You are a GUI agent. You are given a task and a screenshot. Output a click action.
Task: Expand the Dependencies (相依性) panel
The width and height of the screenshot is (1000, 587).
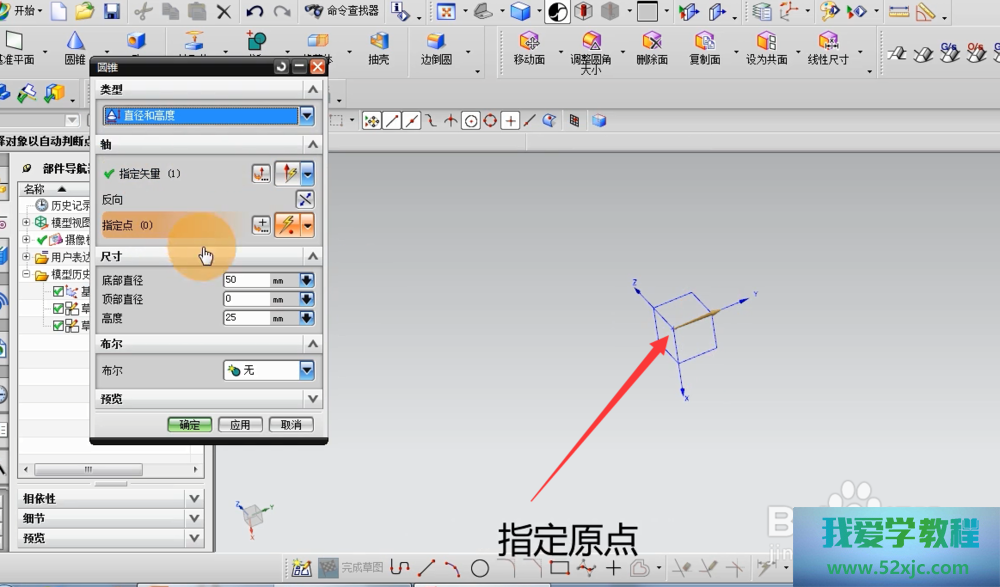tap(193, 498)
